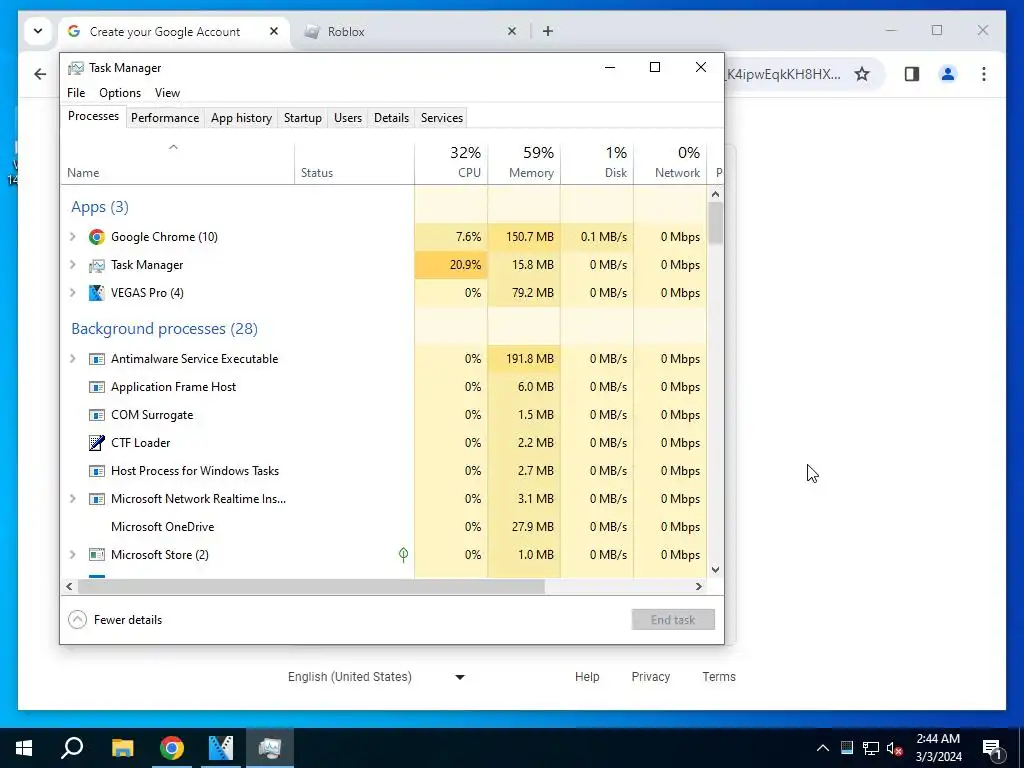1024x768 pixels.
Task: Click the green leaf suspended status icon
Action: (x=404, y=554)
